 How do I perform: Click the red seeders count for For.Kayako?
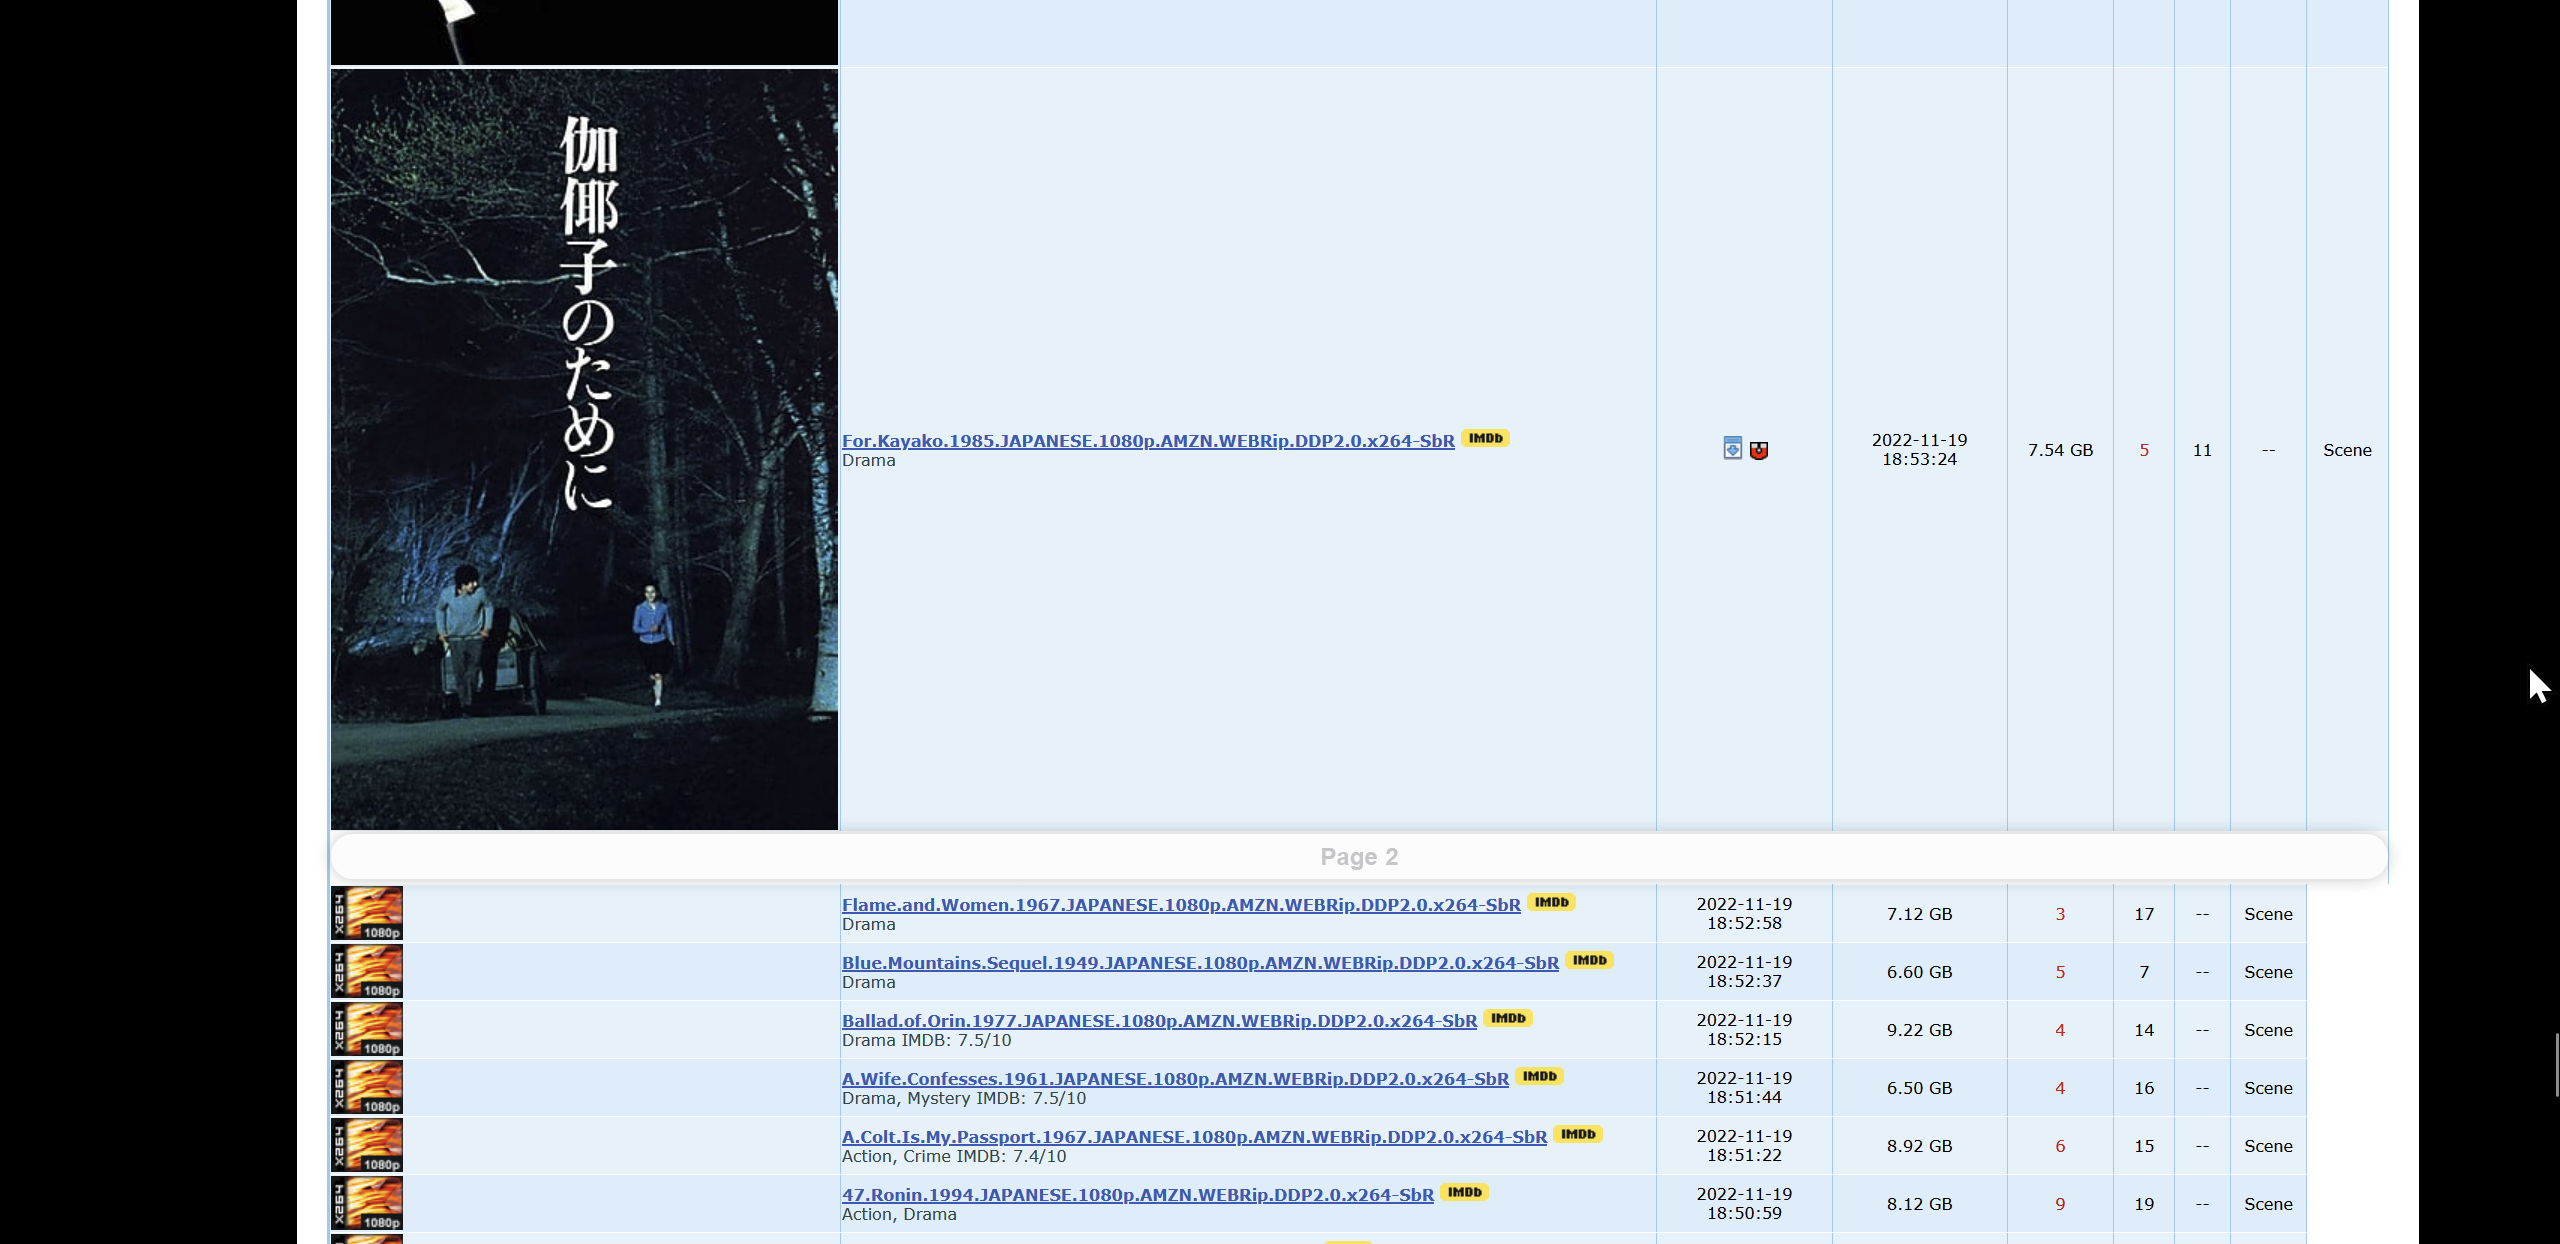tap(2144, 449)
